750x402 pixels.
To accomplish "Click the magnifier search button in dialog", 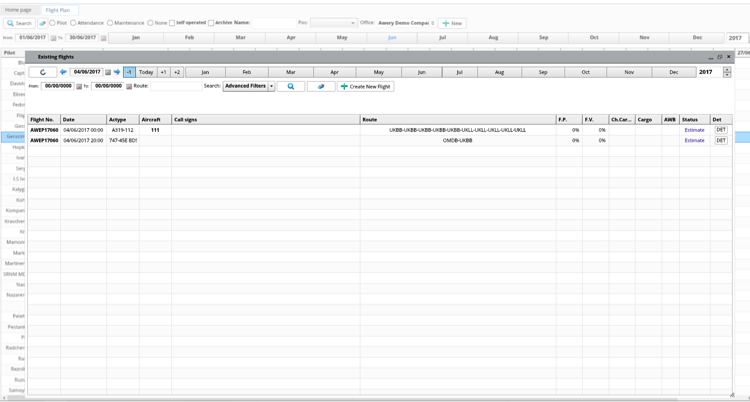I will pos(291,87).
